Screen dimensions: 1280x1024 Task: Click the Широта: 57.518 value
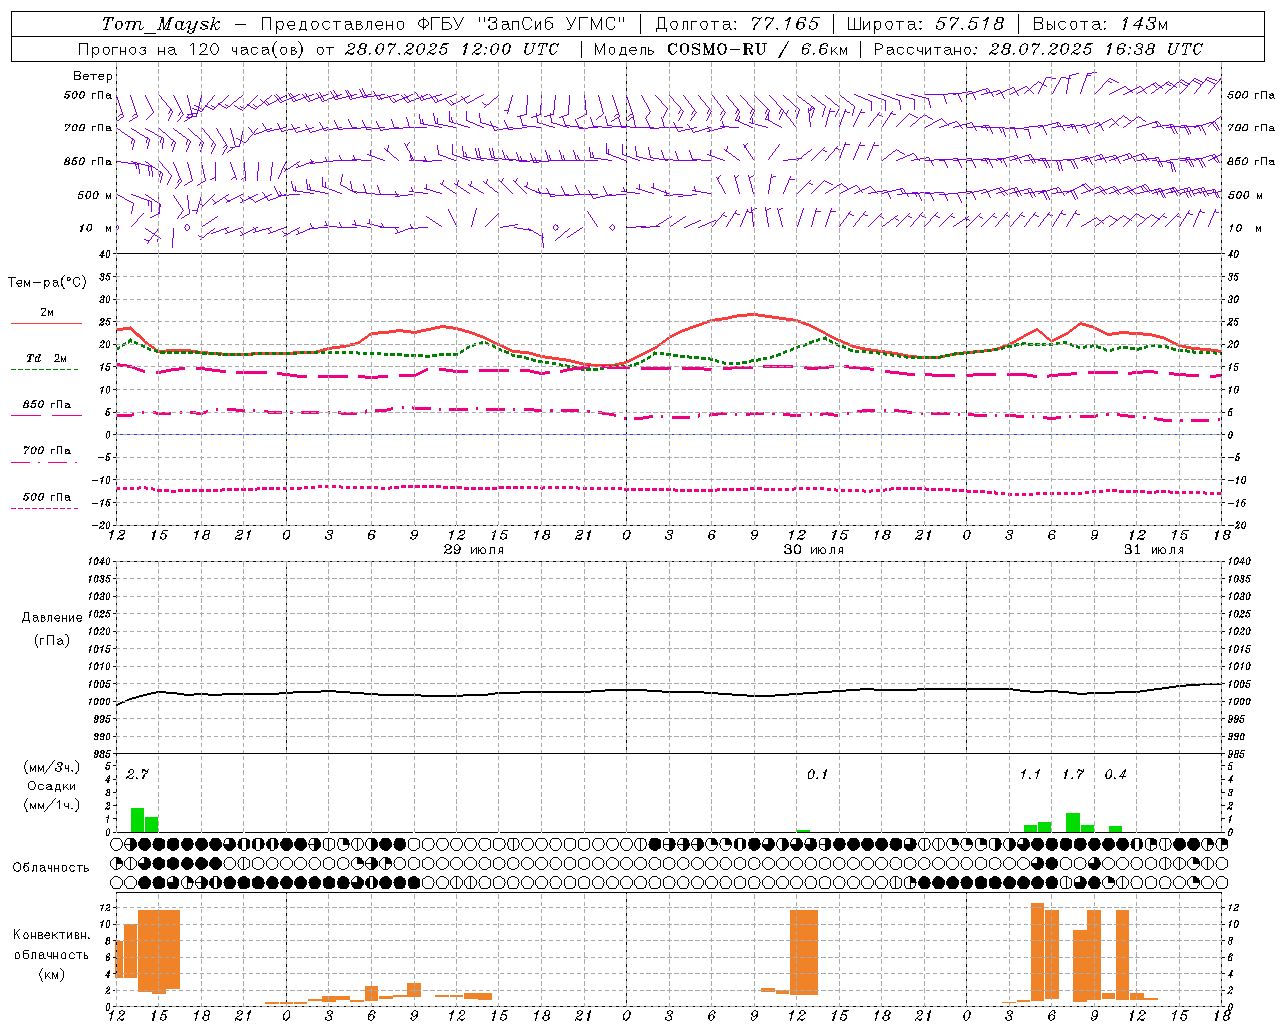925,24
